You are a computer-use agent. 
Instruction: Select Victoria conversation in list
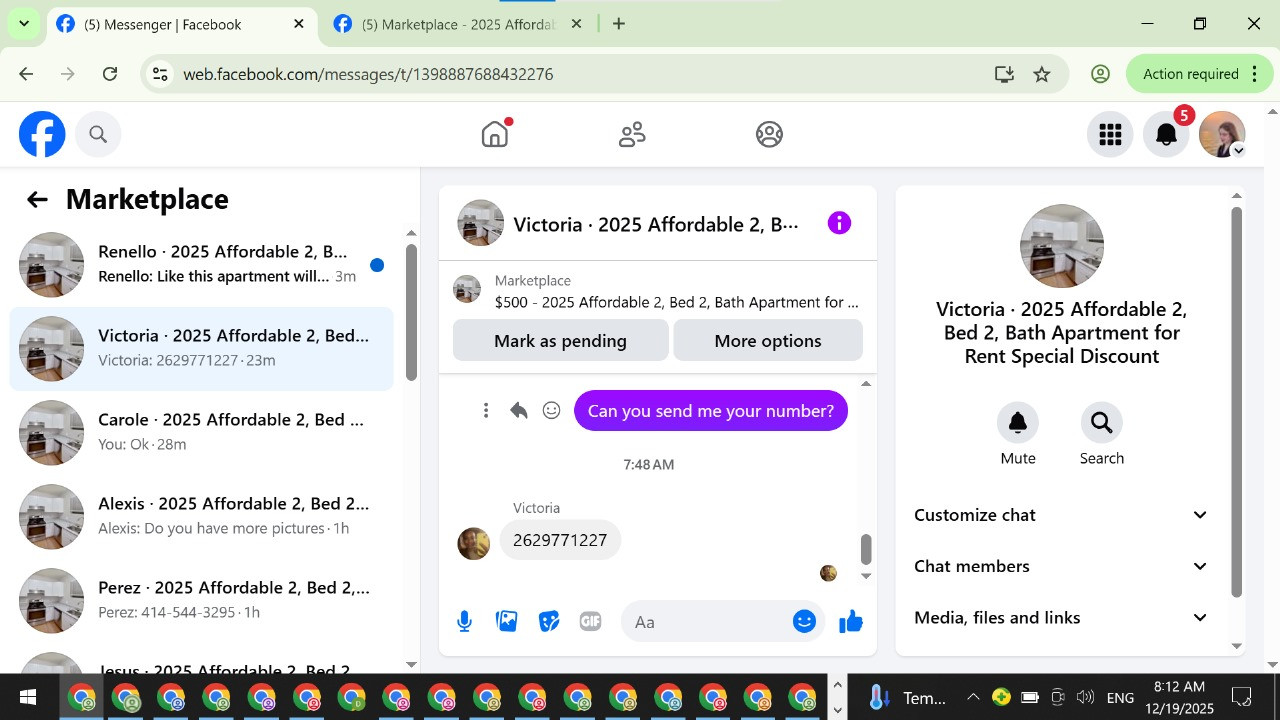coord(202,348)
